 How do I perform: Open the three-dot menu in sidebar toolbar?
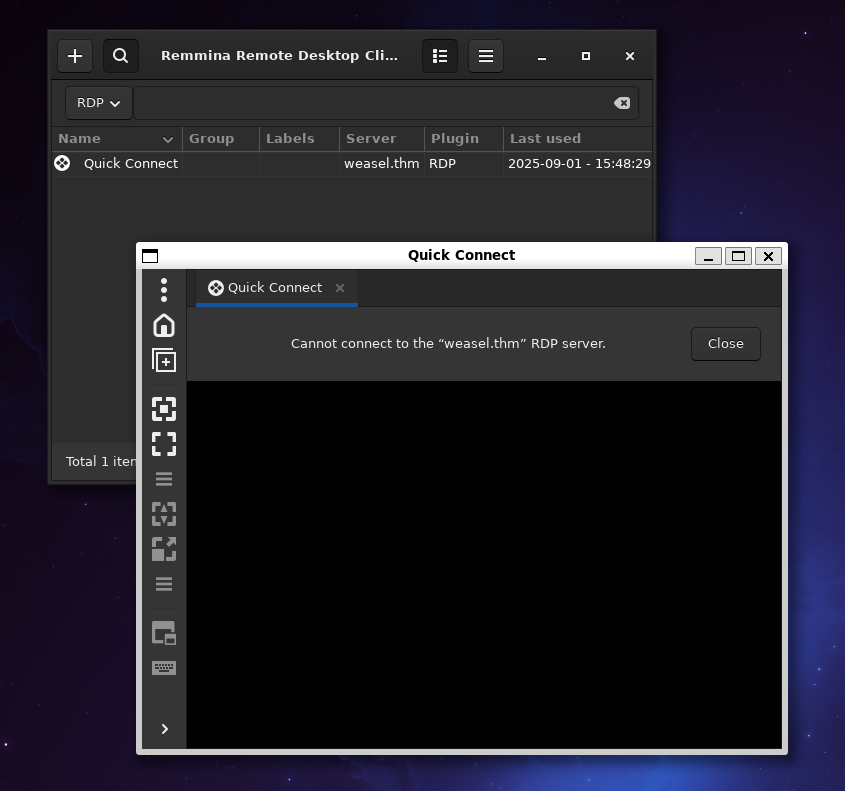[164, 290]
